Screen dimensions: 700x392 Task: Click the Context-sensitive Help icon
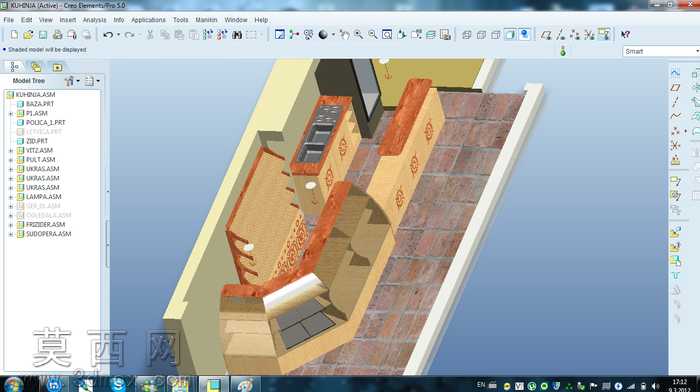[625, 34]
